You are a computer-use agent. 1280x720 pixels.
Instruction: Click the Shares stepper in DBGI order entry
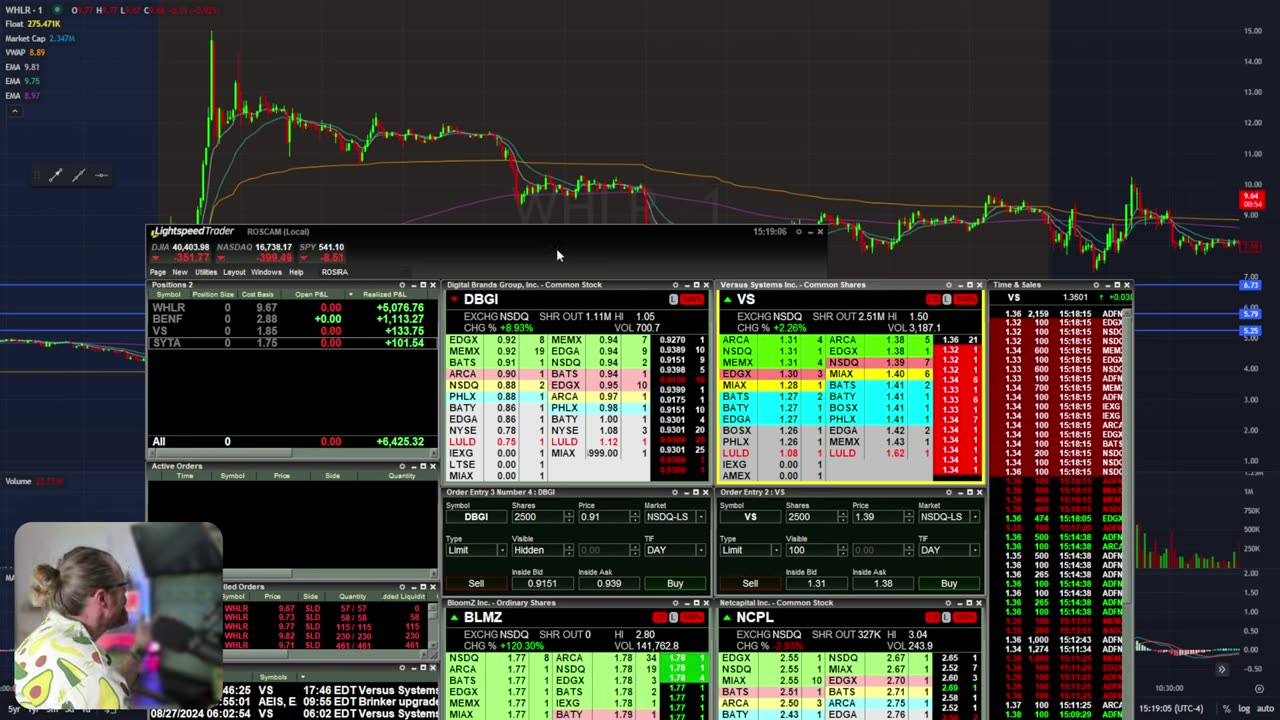[x=568, y=517]
